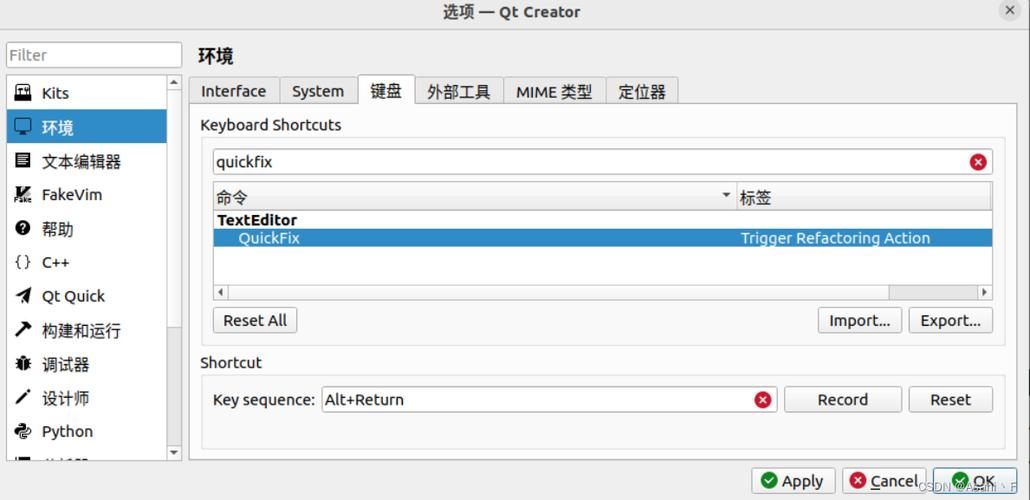
Task: Select the 环境 monitor icon
Action: click(23, 126)
